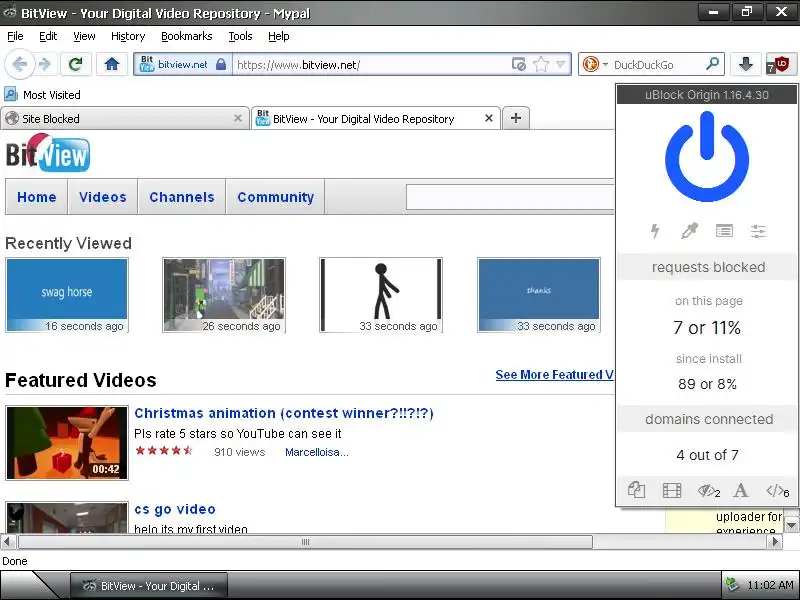Go to Home in BitView nav
This screenshot has width=800, height=600.
37,197
